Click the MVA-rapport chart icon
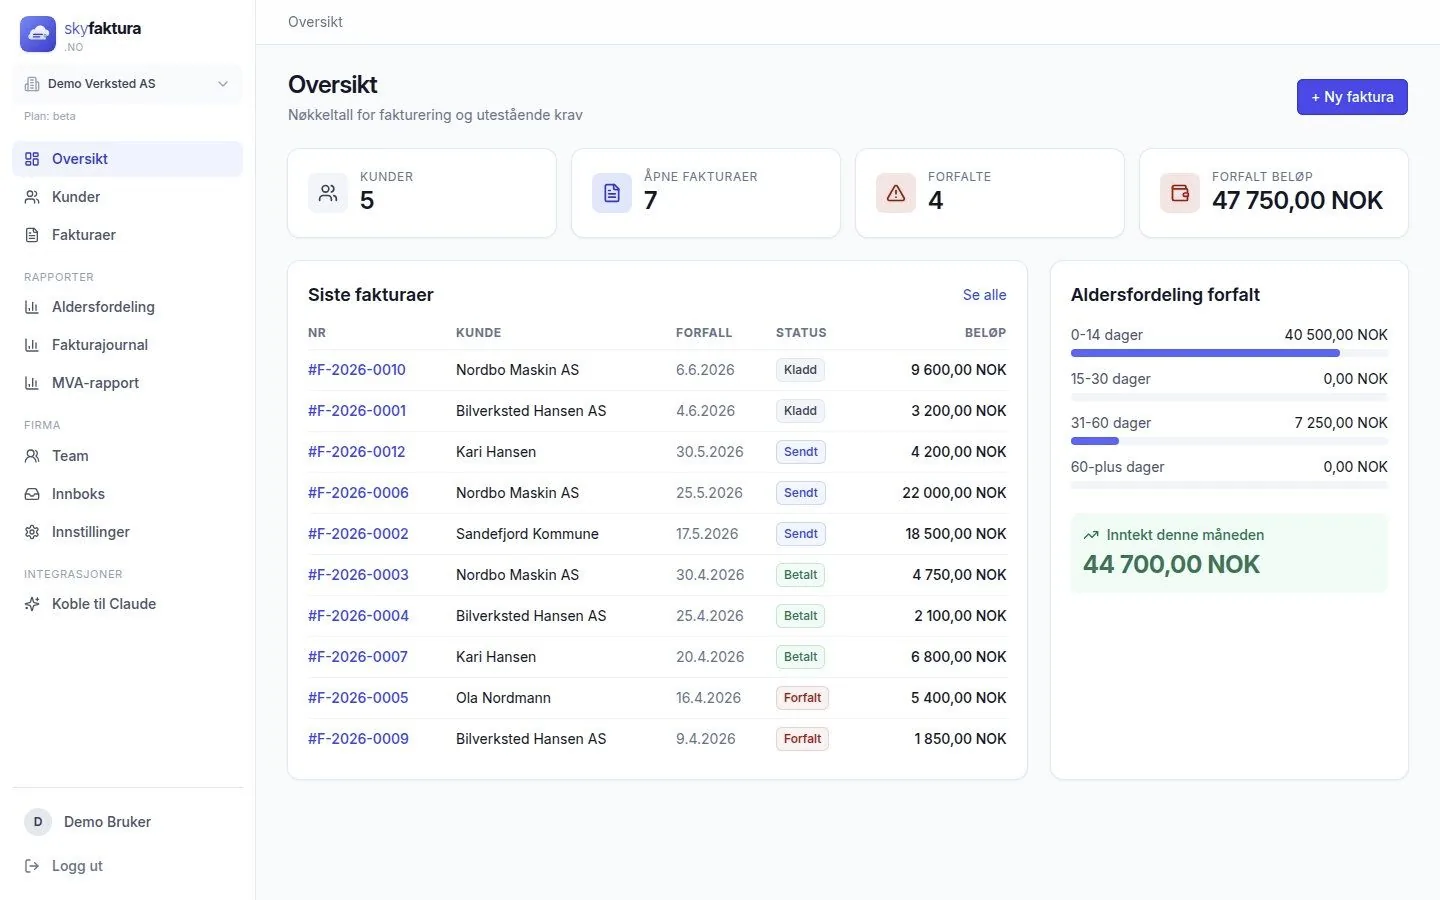 32,383
